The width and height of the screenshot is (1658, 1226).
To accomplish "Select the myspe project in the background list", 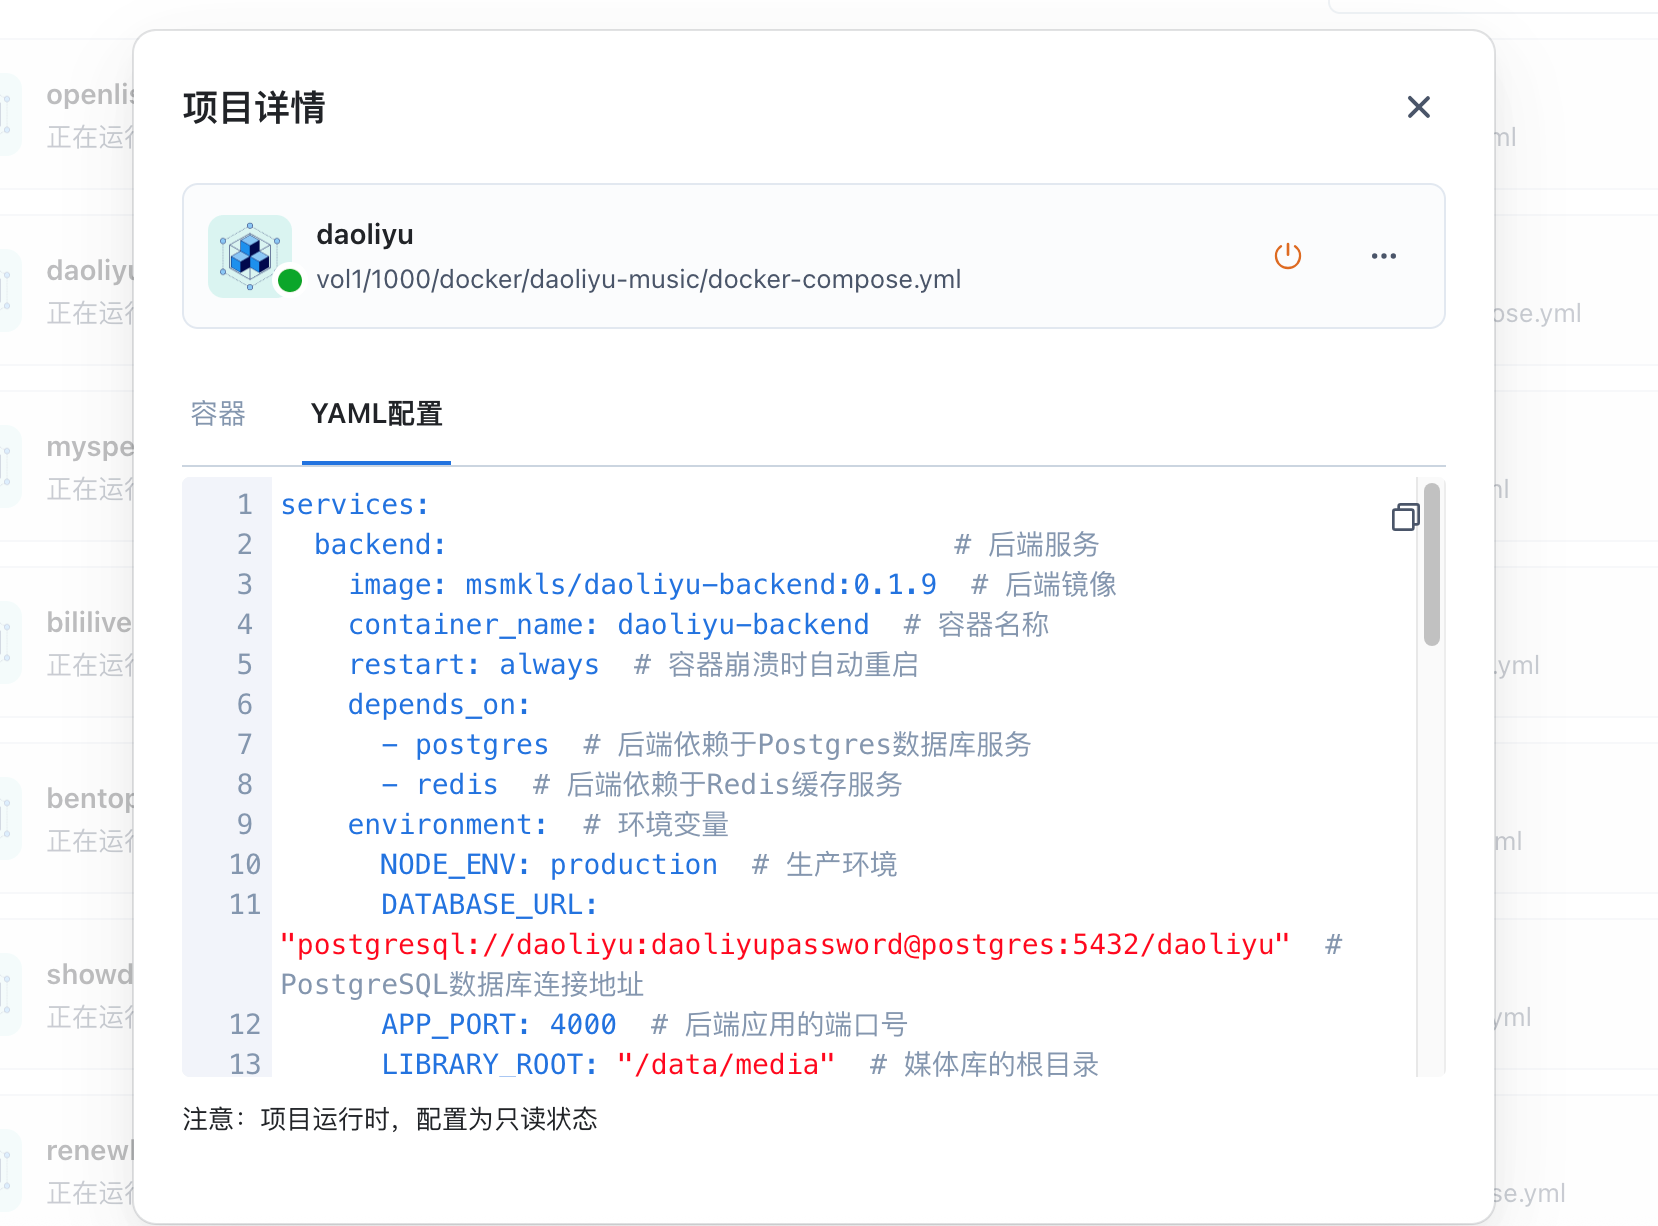I will point(90,447).
